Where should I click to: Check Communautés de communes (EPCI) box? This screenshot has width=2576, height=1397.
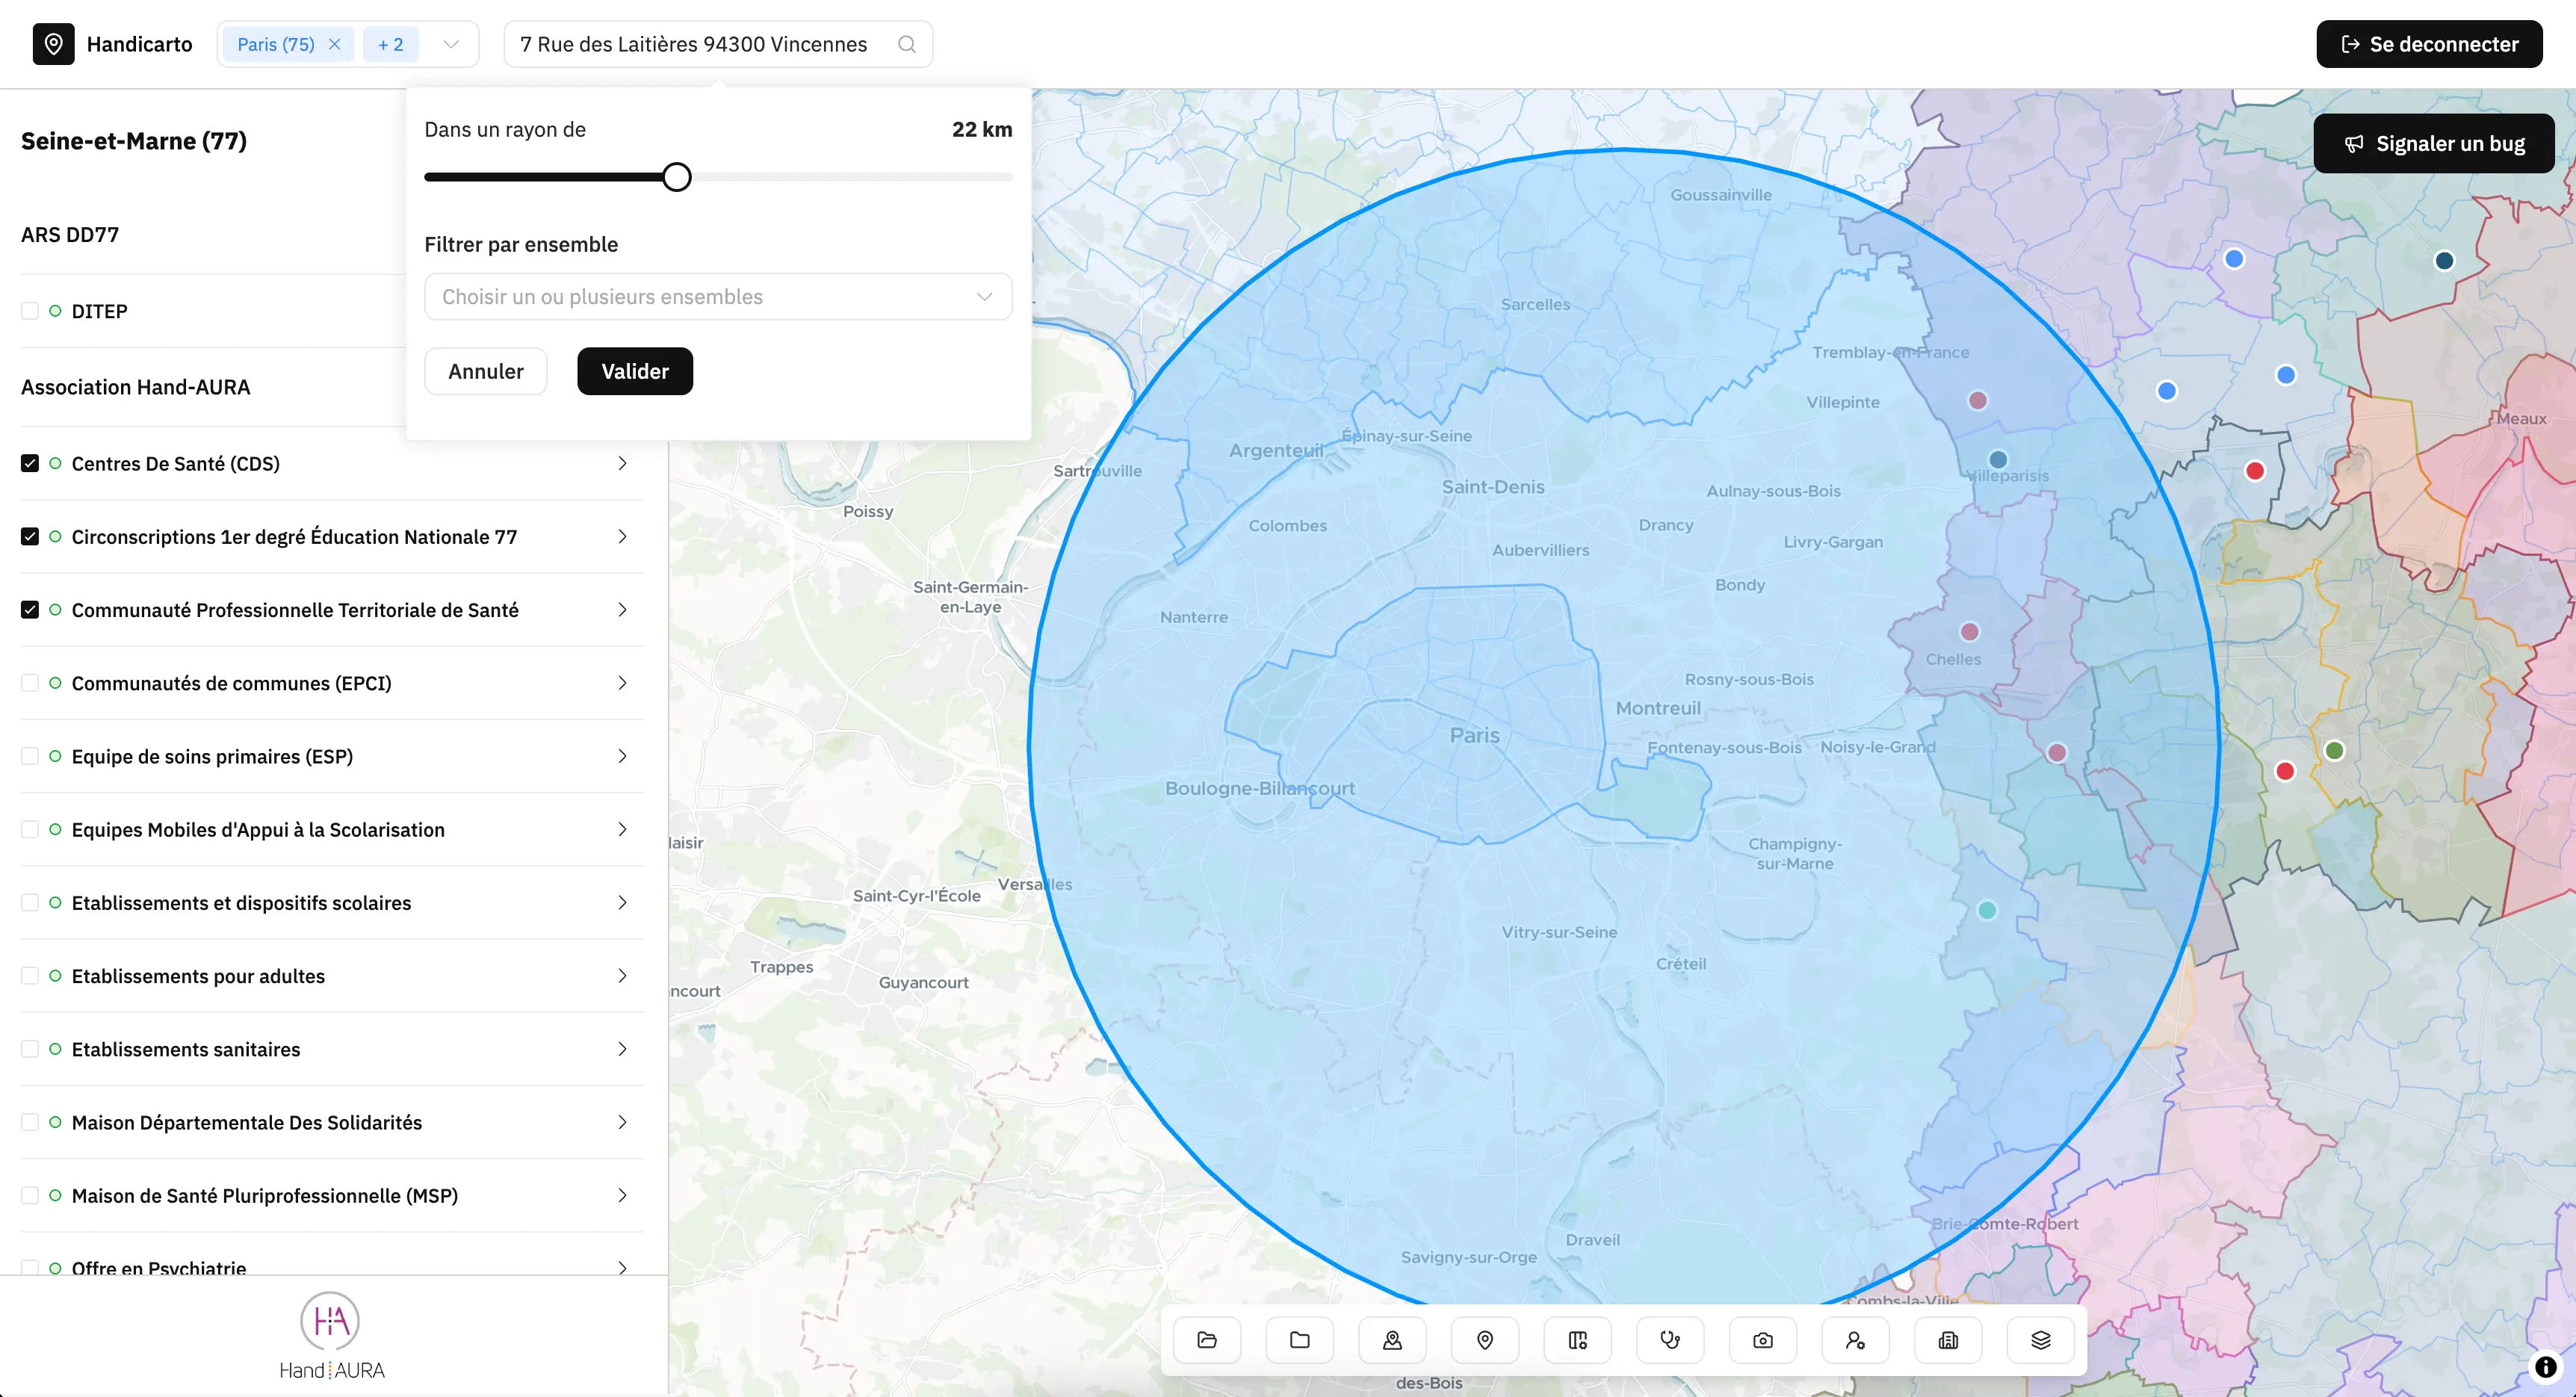(30, 683)
